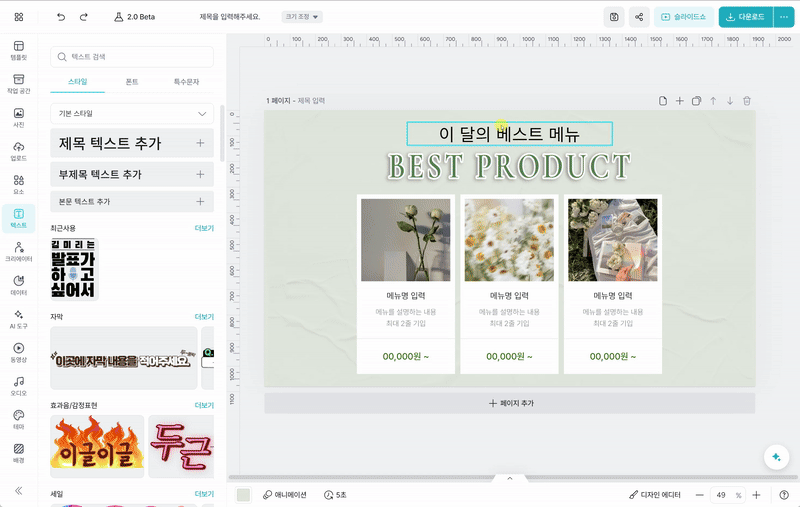Click the background color swatch in bottom bar
800x507 pixels.
click(243, 495)
